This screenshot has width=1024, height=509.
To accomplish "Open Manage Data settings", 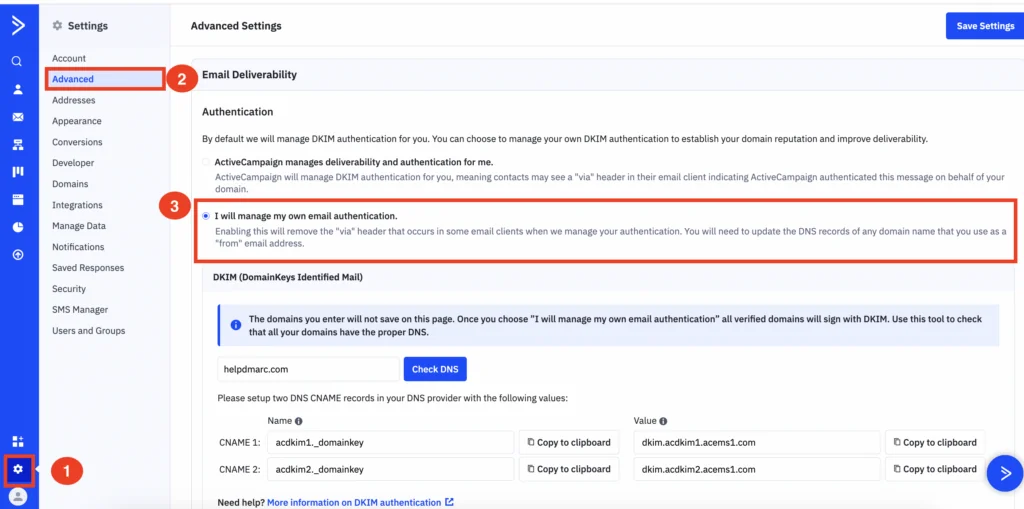I will click(x=79, y=225).
